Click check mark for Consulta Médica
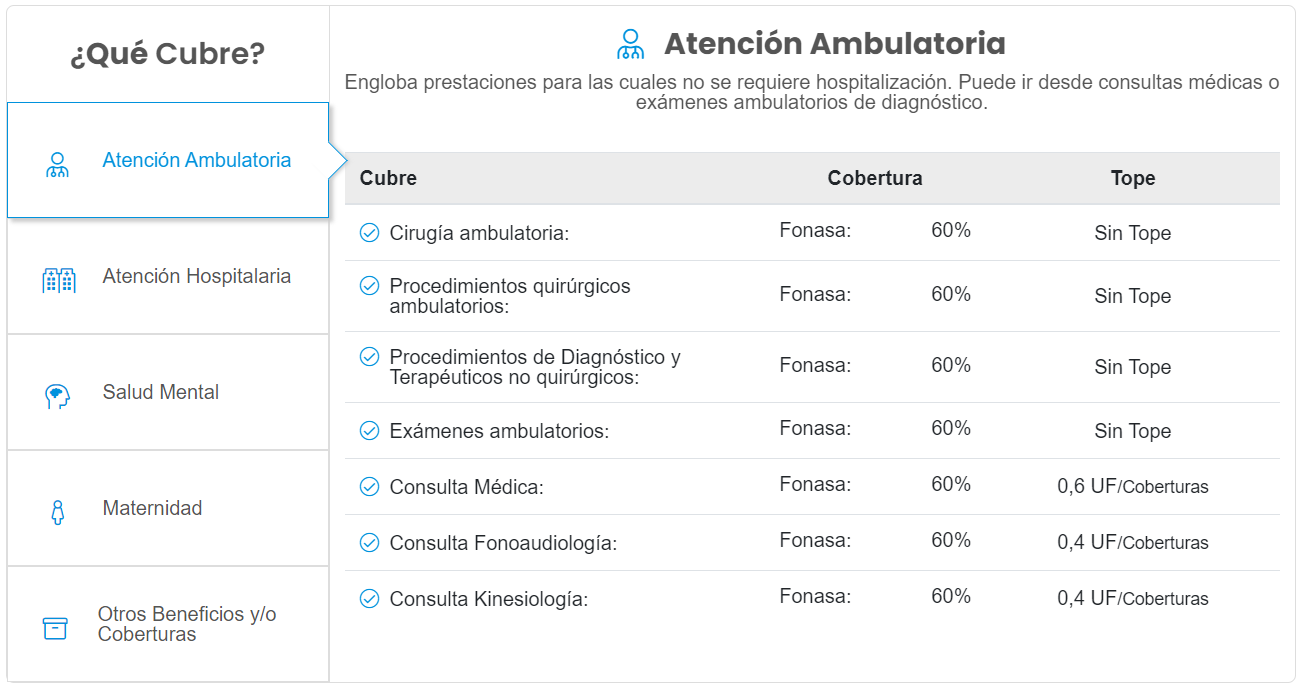 (369, 487)
